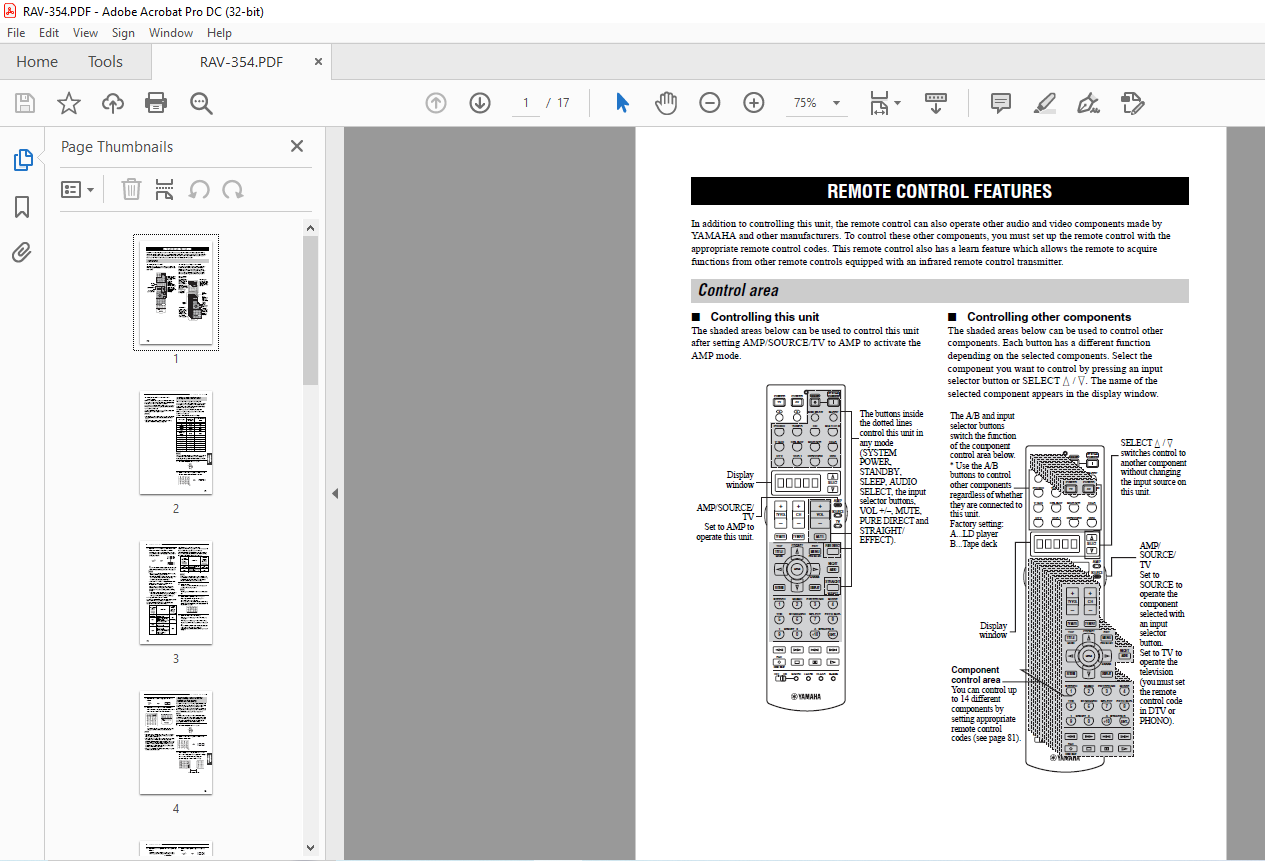Activate the Hand pan tool
Screen dimensions: 1265x861
[x=666, y=103]
